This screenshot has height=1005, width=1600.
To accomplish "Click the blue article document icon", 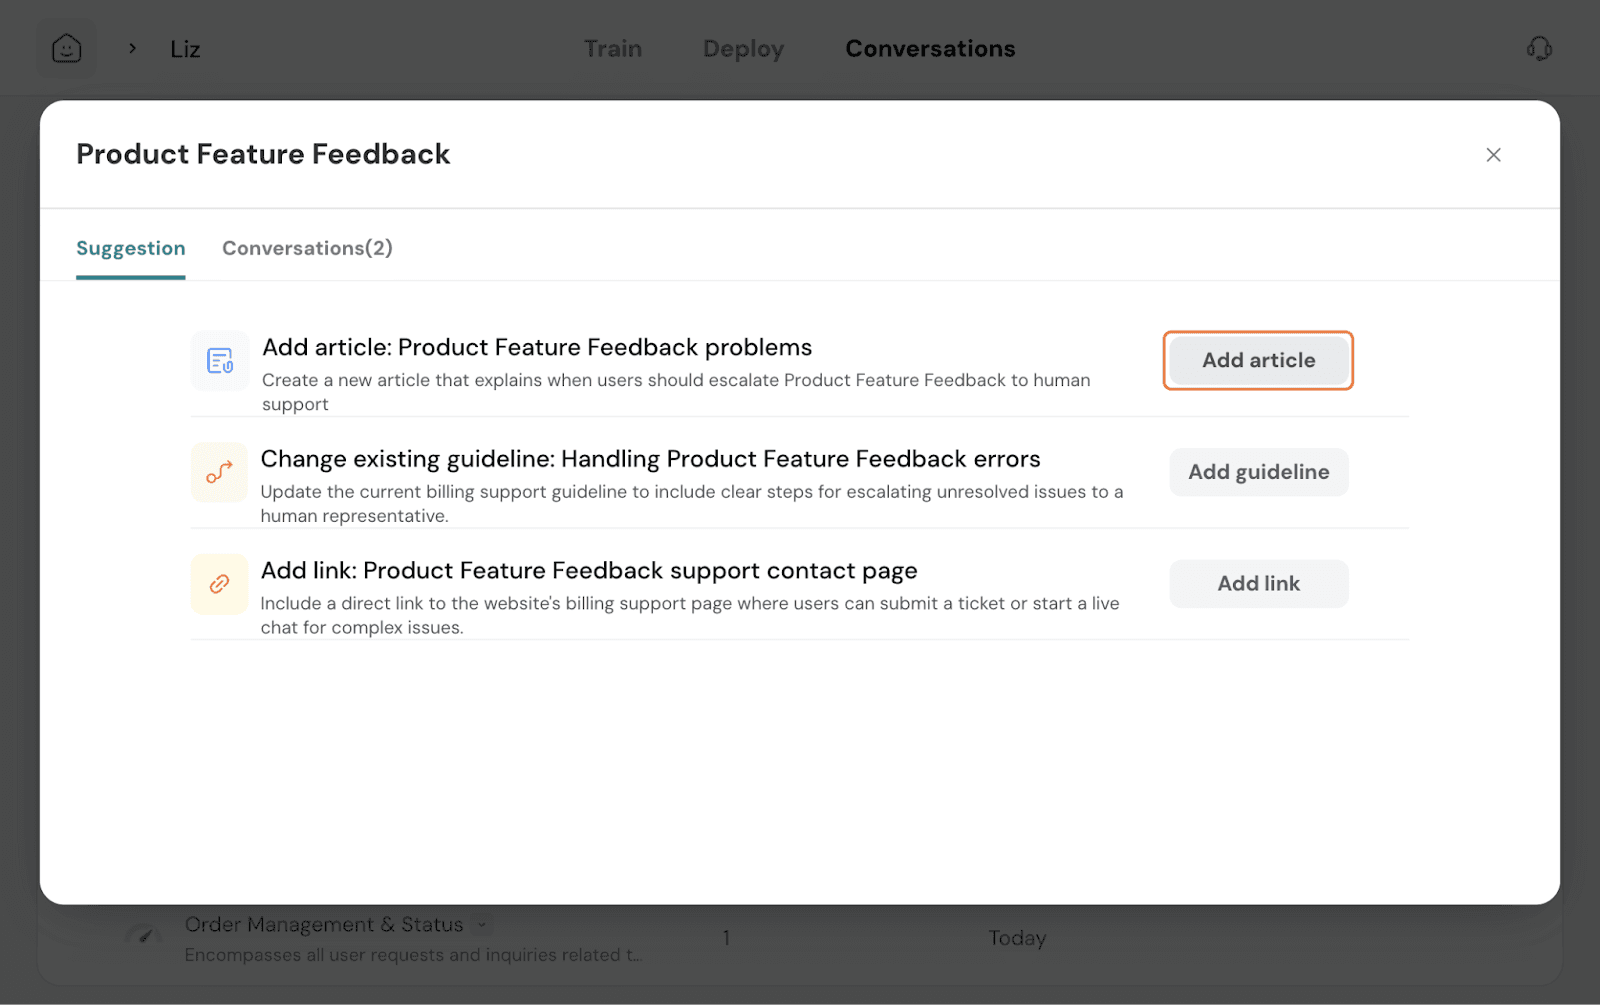I will pos(220,360).
